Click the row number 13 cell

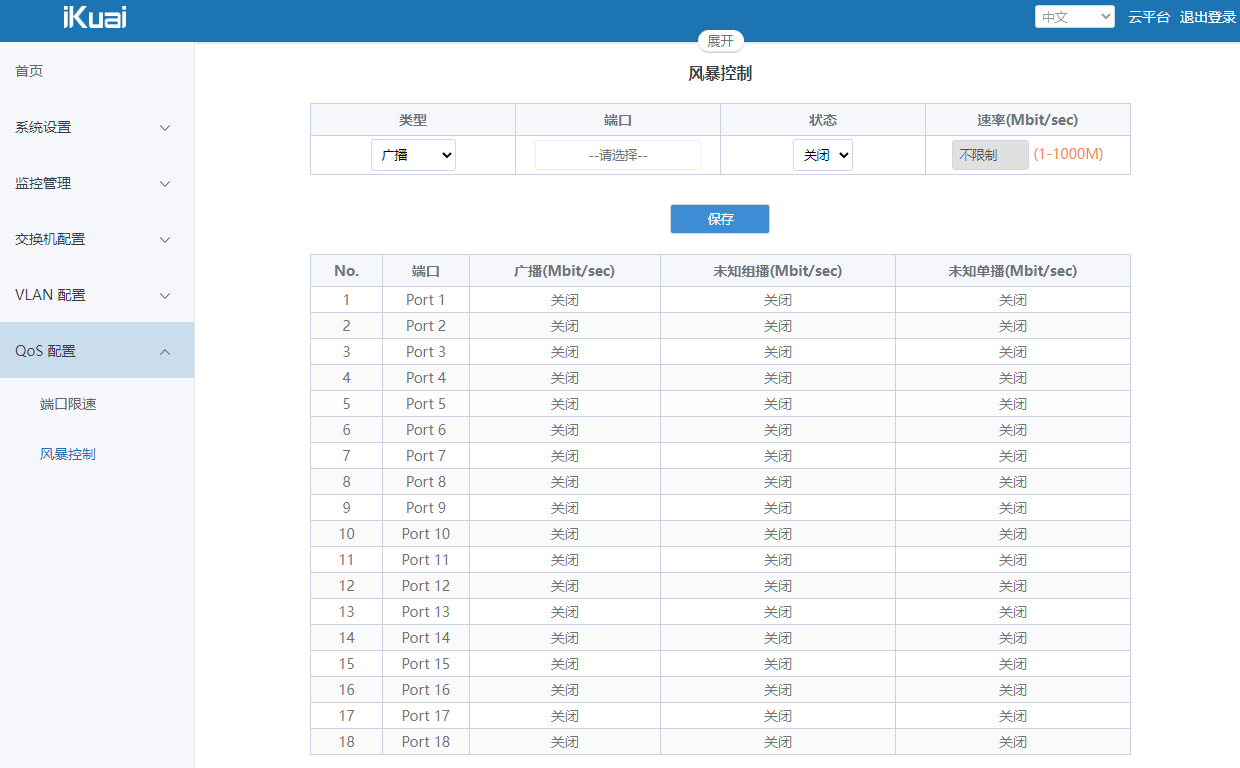click(x=346, y=612)
